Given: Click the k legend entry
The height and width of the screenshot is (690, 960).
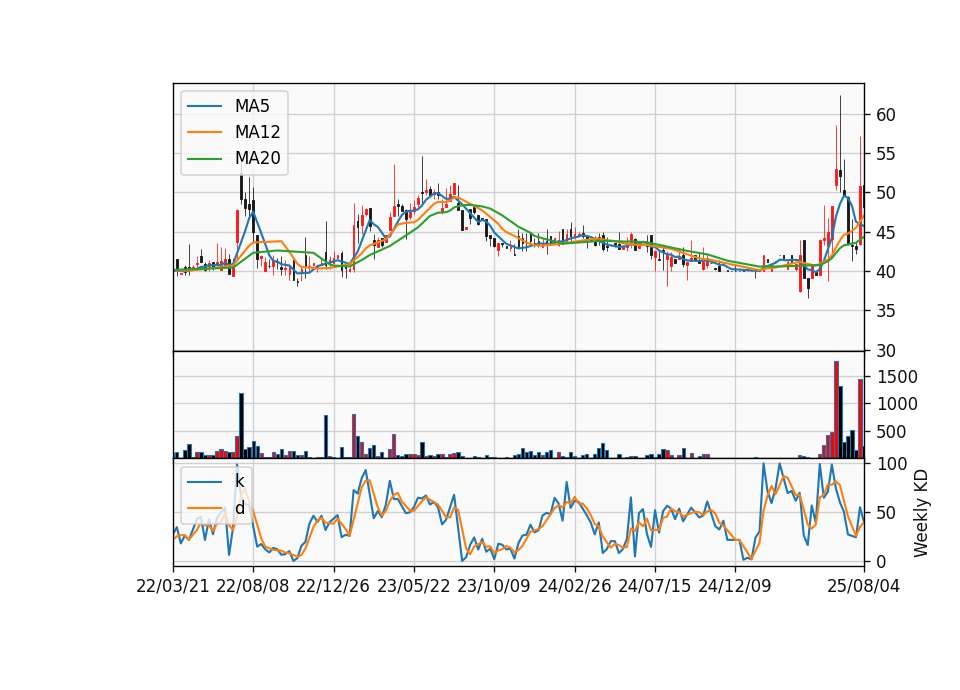Looking at the screenshot, I should [239, 482].
